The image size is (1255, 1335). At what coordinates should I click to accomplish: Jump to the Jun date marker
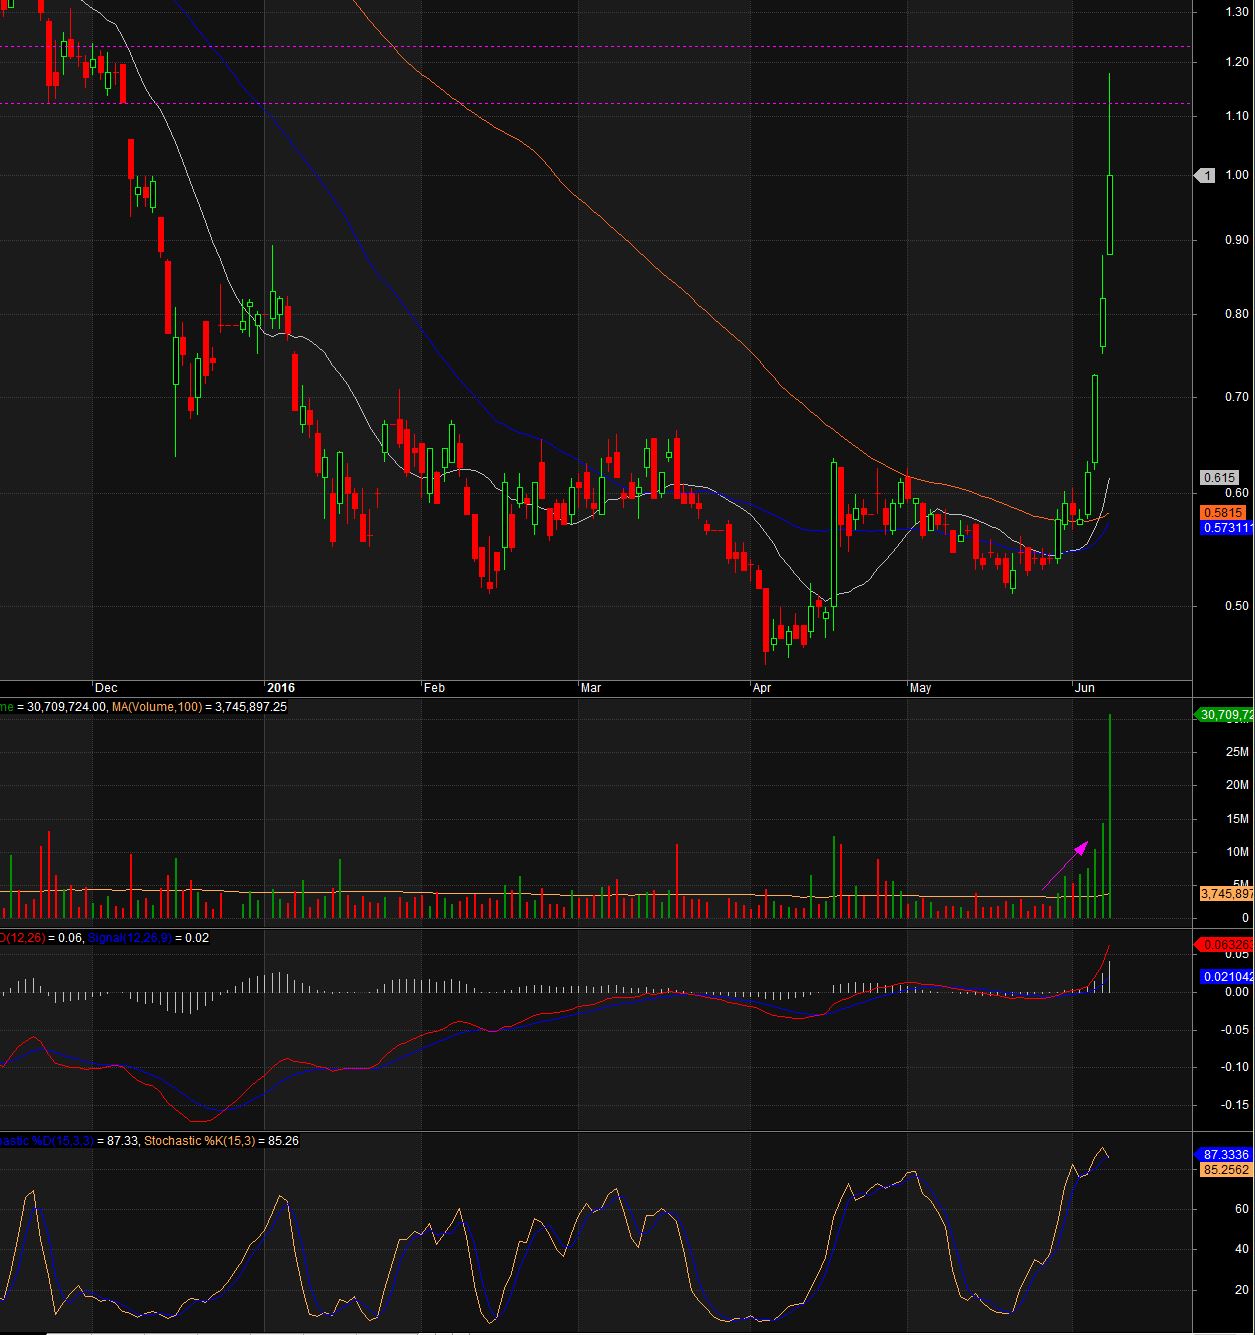pos(1084,688)
